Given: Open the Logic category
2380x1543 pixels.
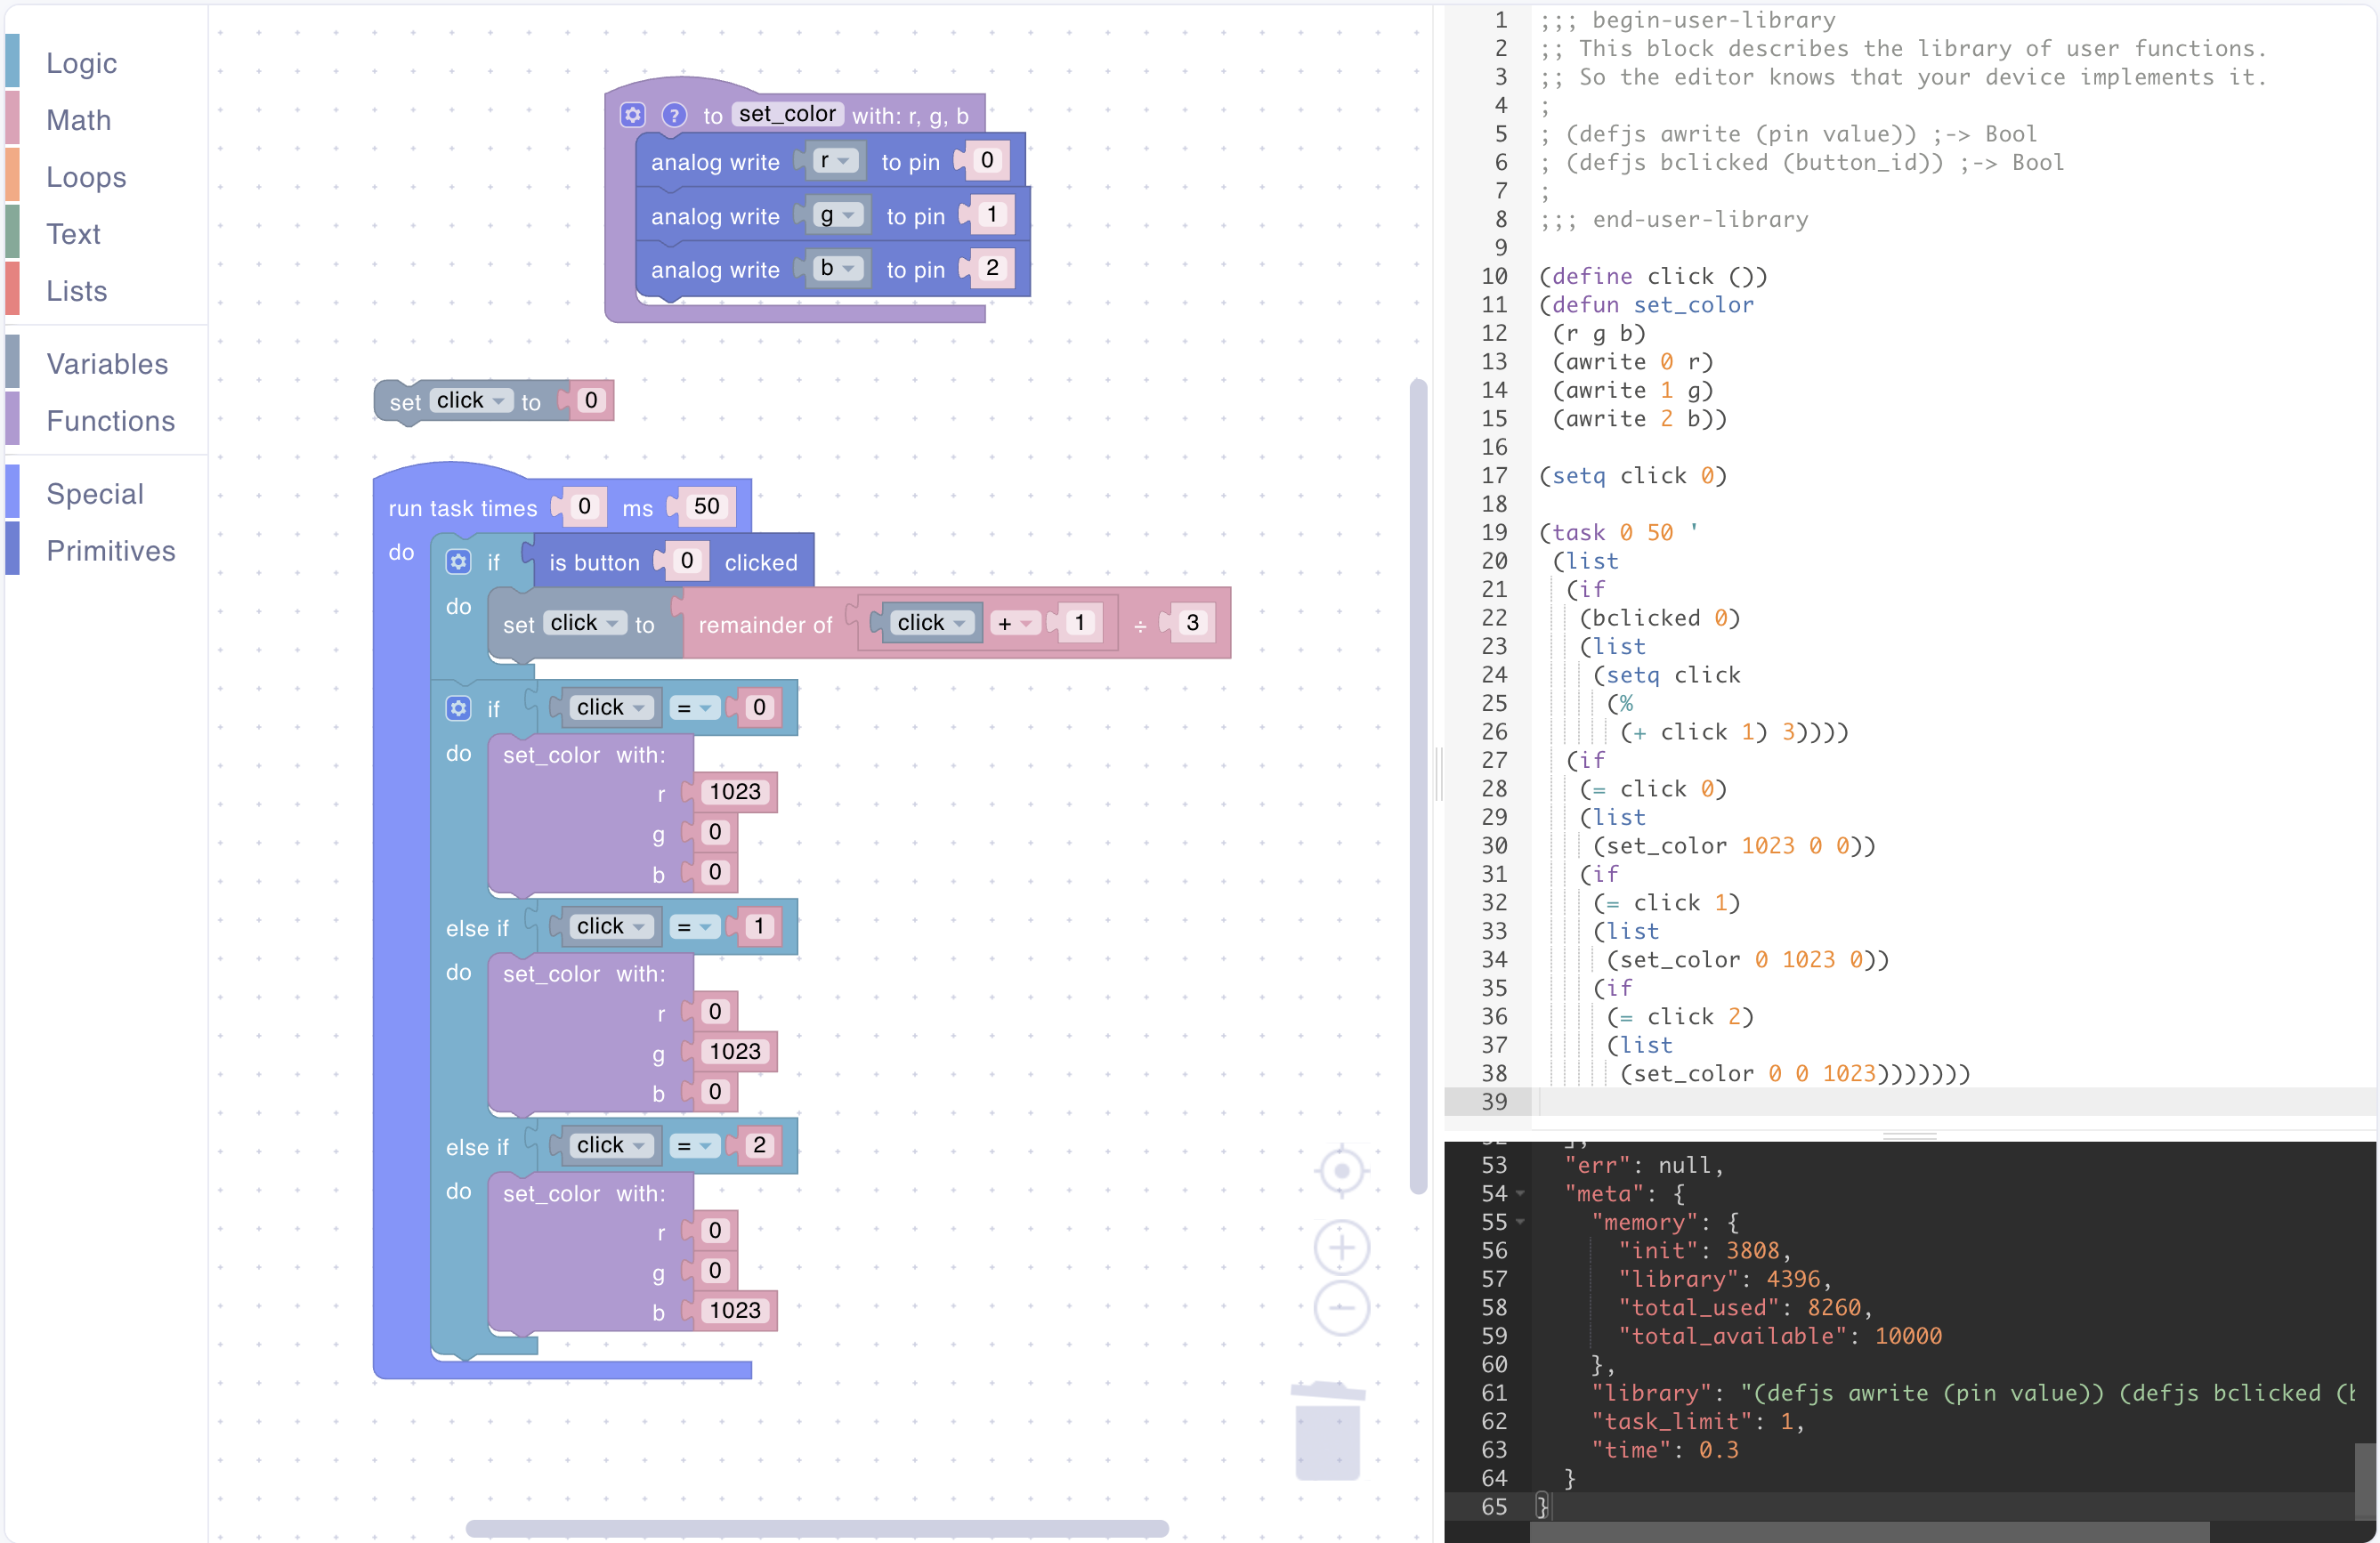Looking at the screenshot, I should pyautogui.click(x=81, y=63).
